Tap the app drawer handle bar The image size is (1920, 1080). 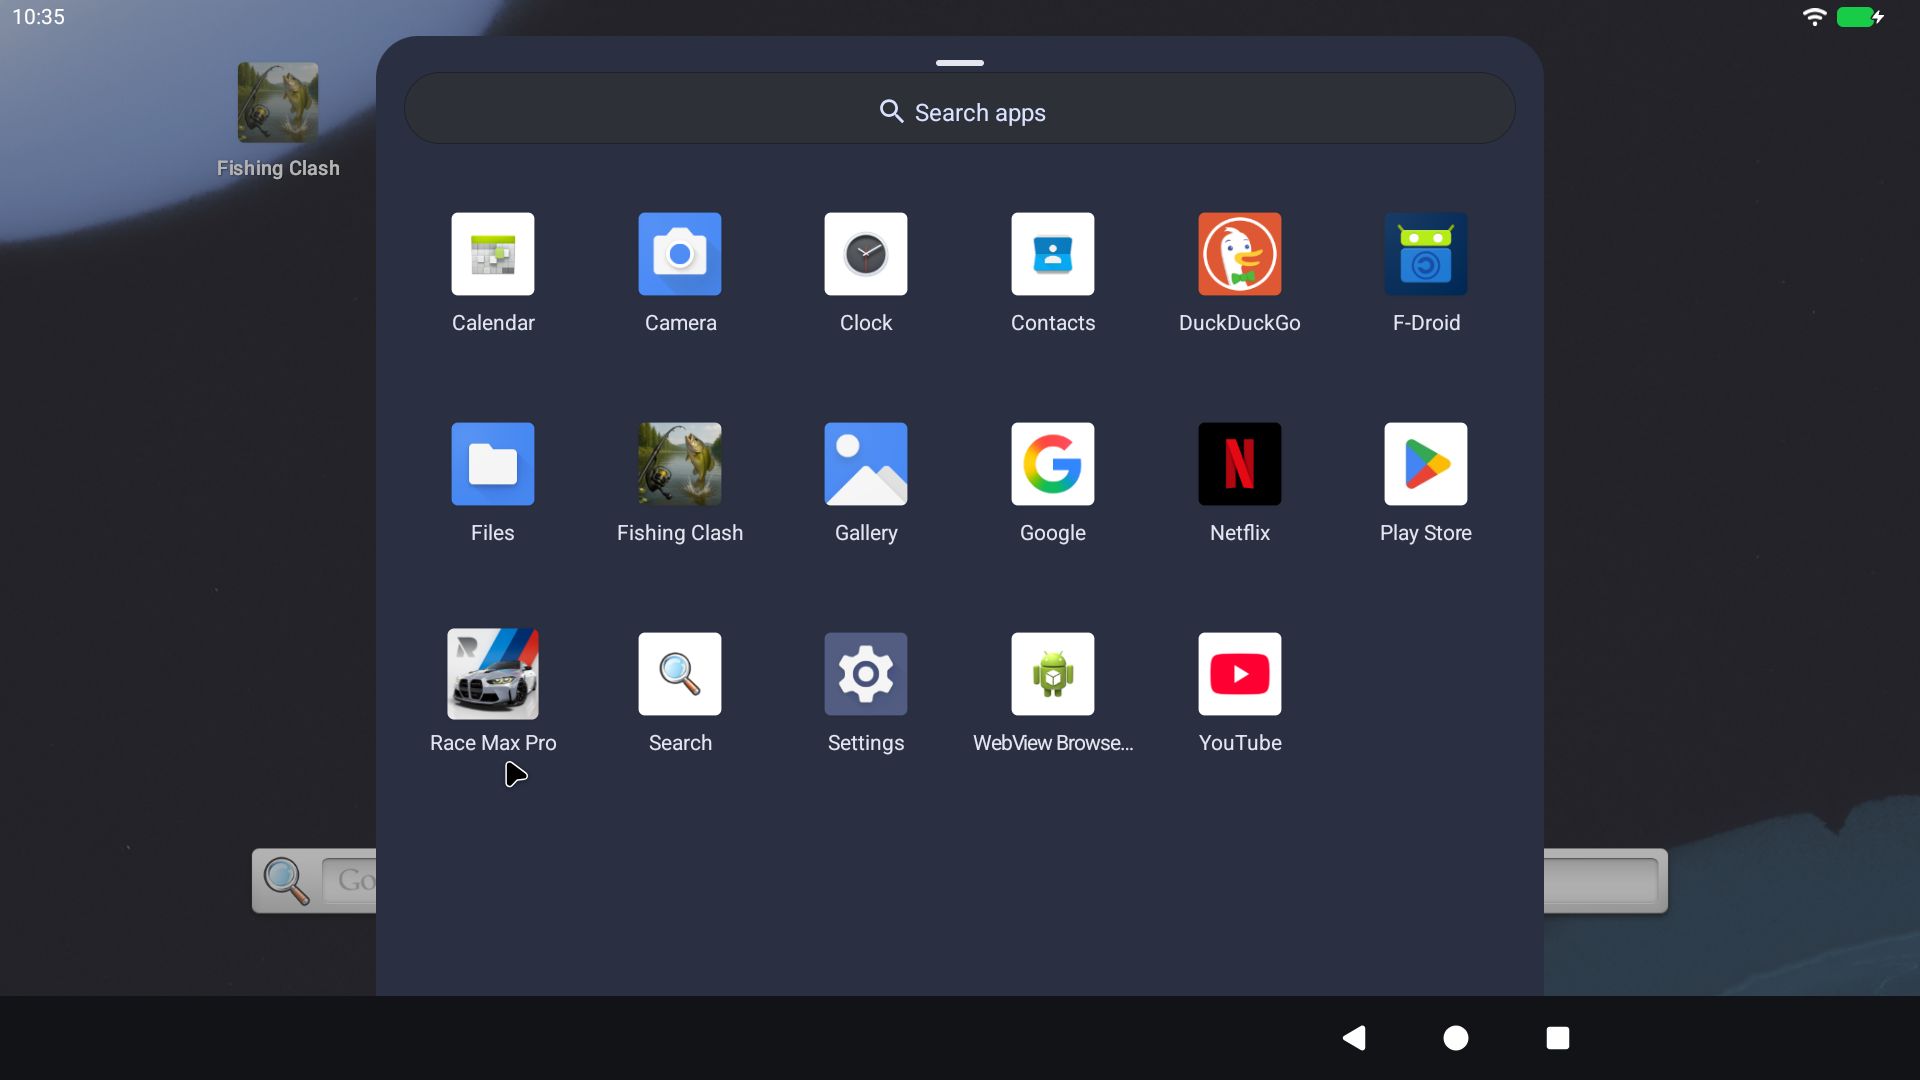[960, 63]
